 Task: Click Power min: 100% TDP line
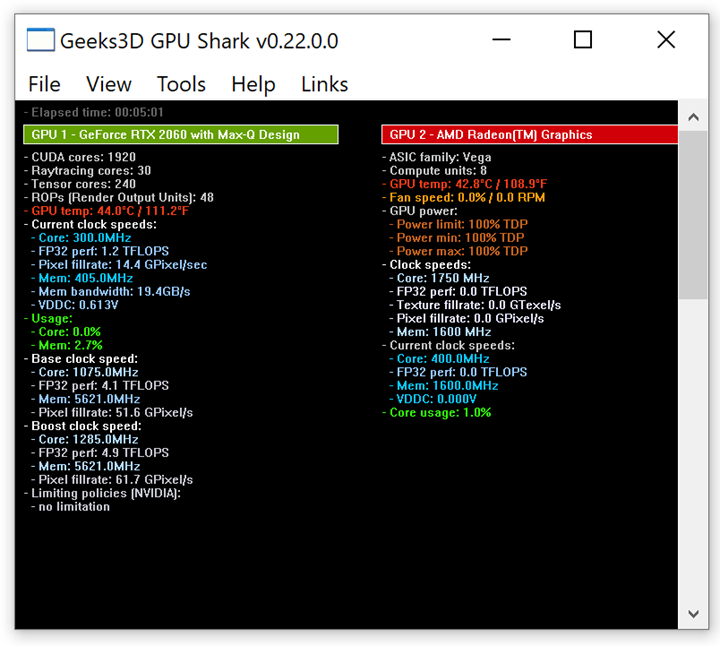[x=457, y=238]
